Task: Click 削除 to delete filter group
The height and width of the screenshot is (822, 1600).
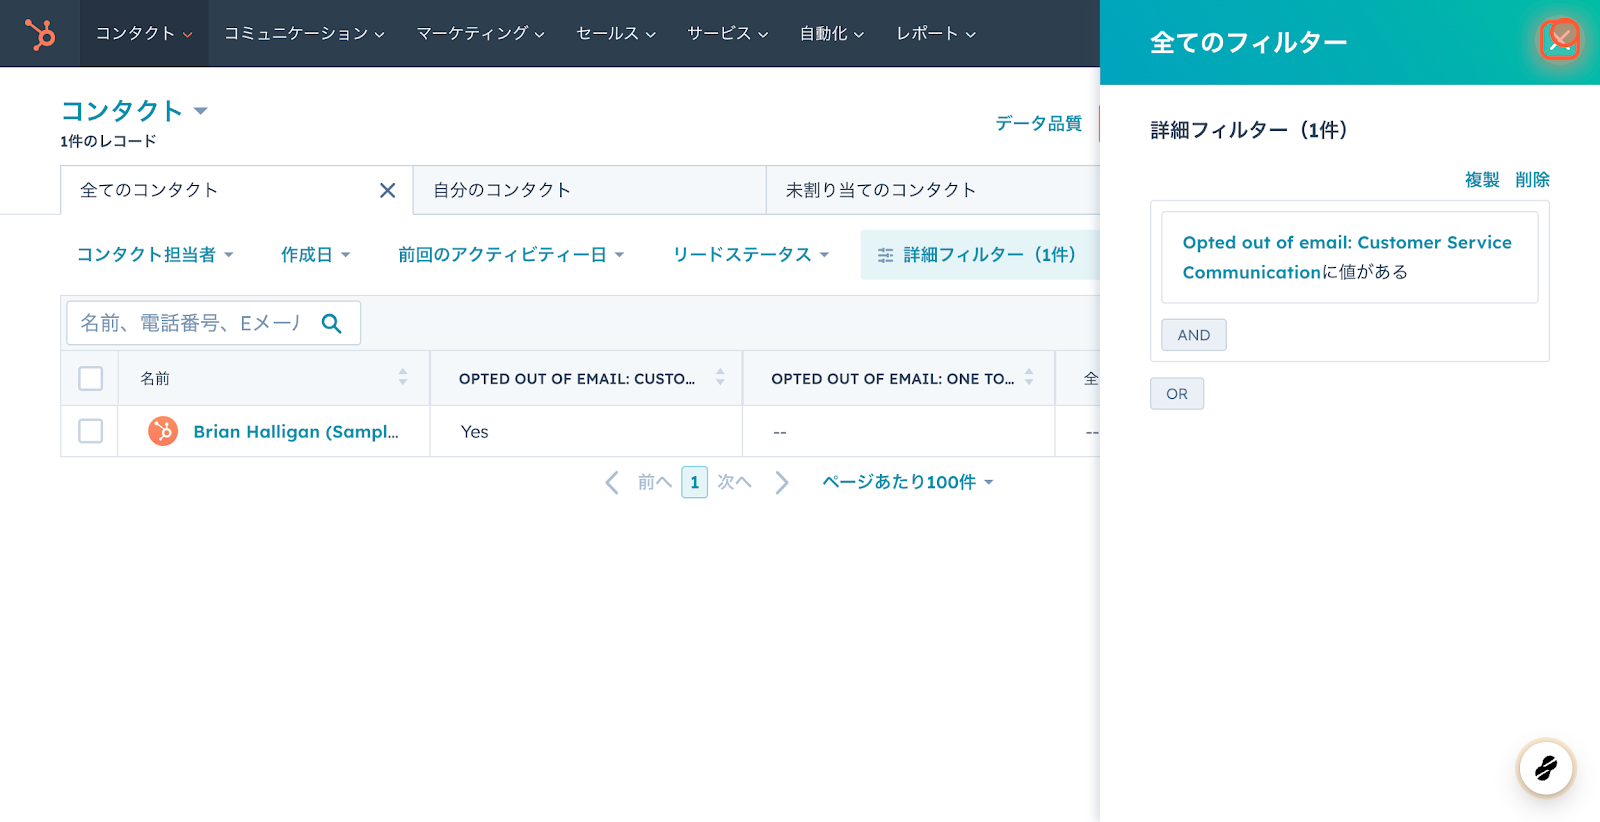Action: [x=1532, y=180]
